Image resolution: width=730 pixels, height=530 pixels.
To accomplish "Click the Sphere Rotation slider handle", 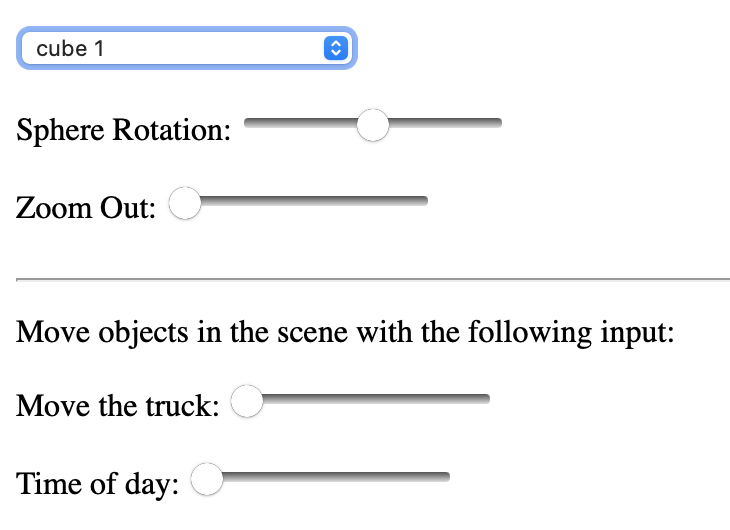I will [x=373, y=125].
